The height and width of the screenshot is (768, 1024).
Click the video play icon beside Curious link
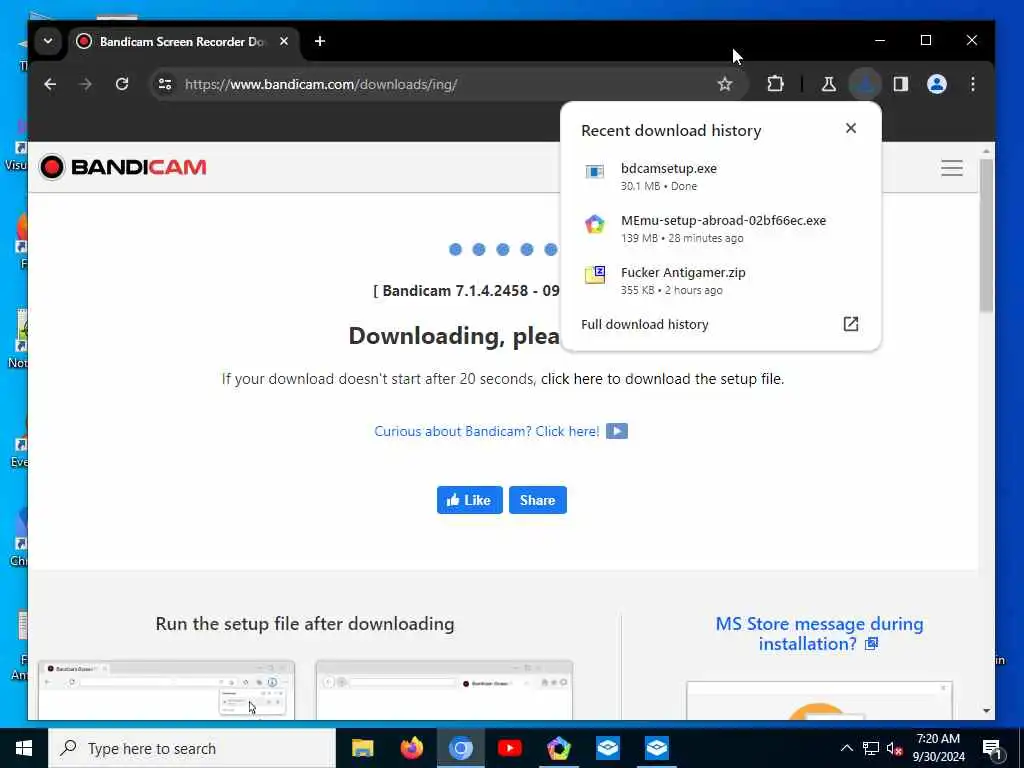click(617, 431)
